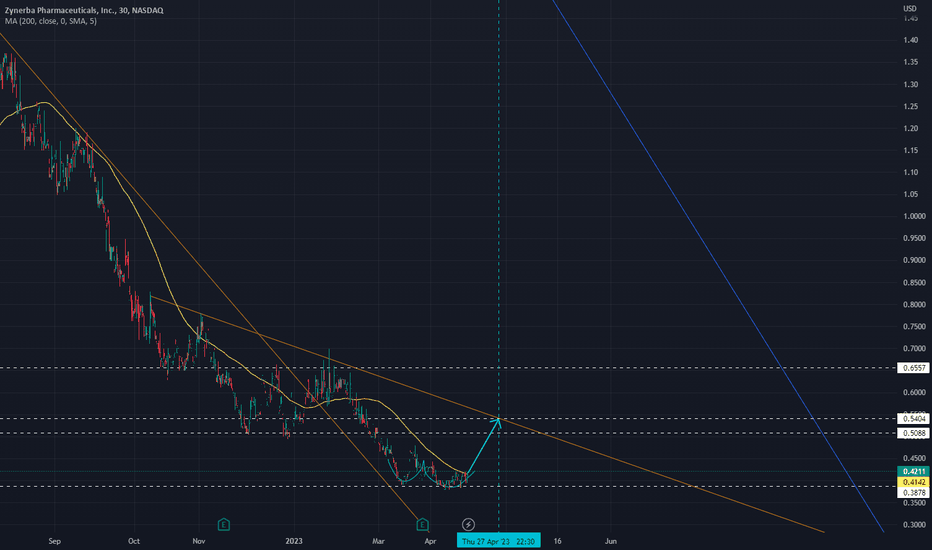932x550 pixels.
Task: Click the 0.3500 price axis label
Action: coord(914,503)
